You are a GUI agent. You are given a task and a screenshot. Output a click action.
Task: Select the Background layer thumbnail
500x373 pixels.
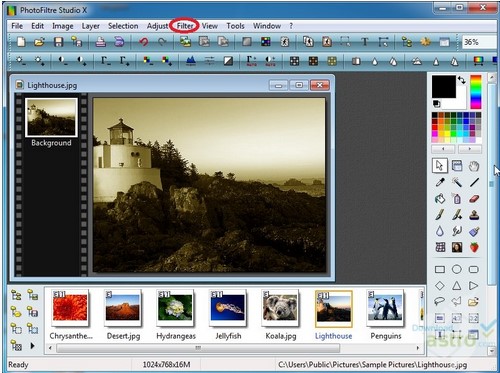pyautogui.click(x=51, y=117)
